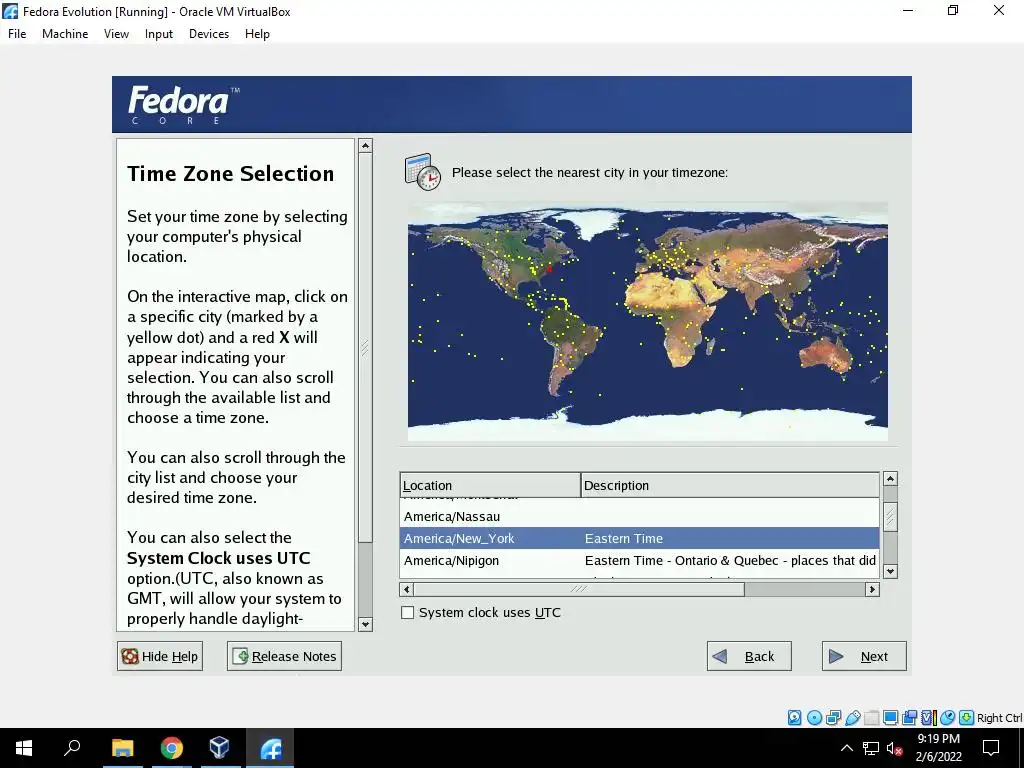Open the Windows notification center
This screenshot has width=1024, height=768.
click(991, 748)
